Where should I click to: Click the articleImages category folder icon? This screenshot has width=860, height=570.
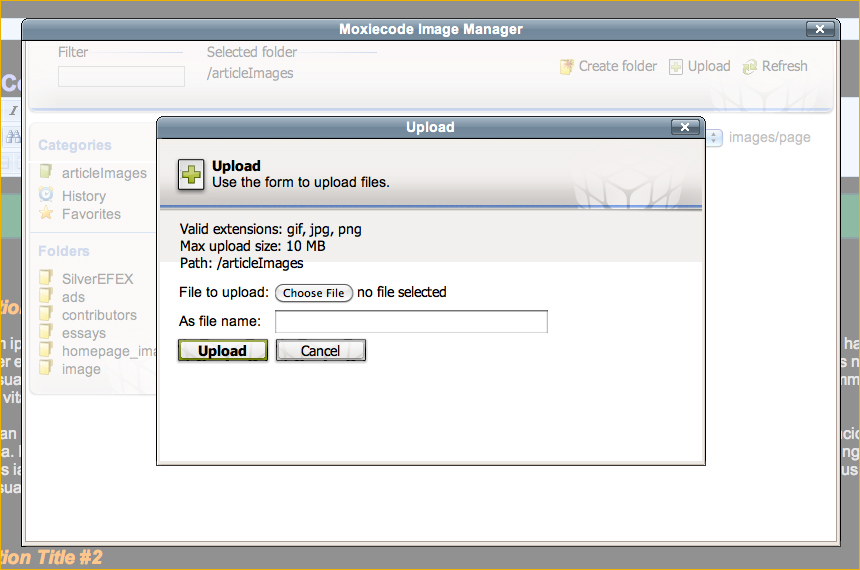(x=46, y=172)
